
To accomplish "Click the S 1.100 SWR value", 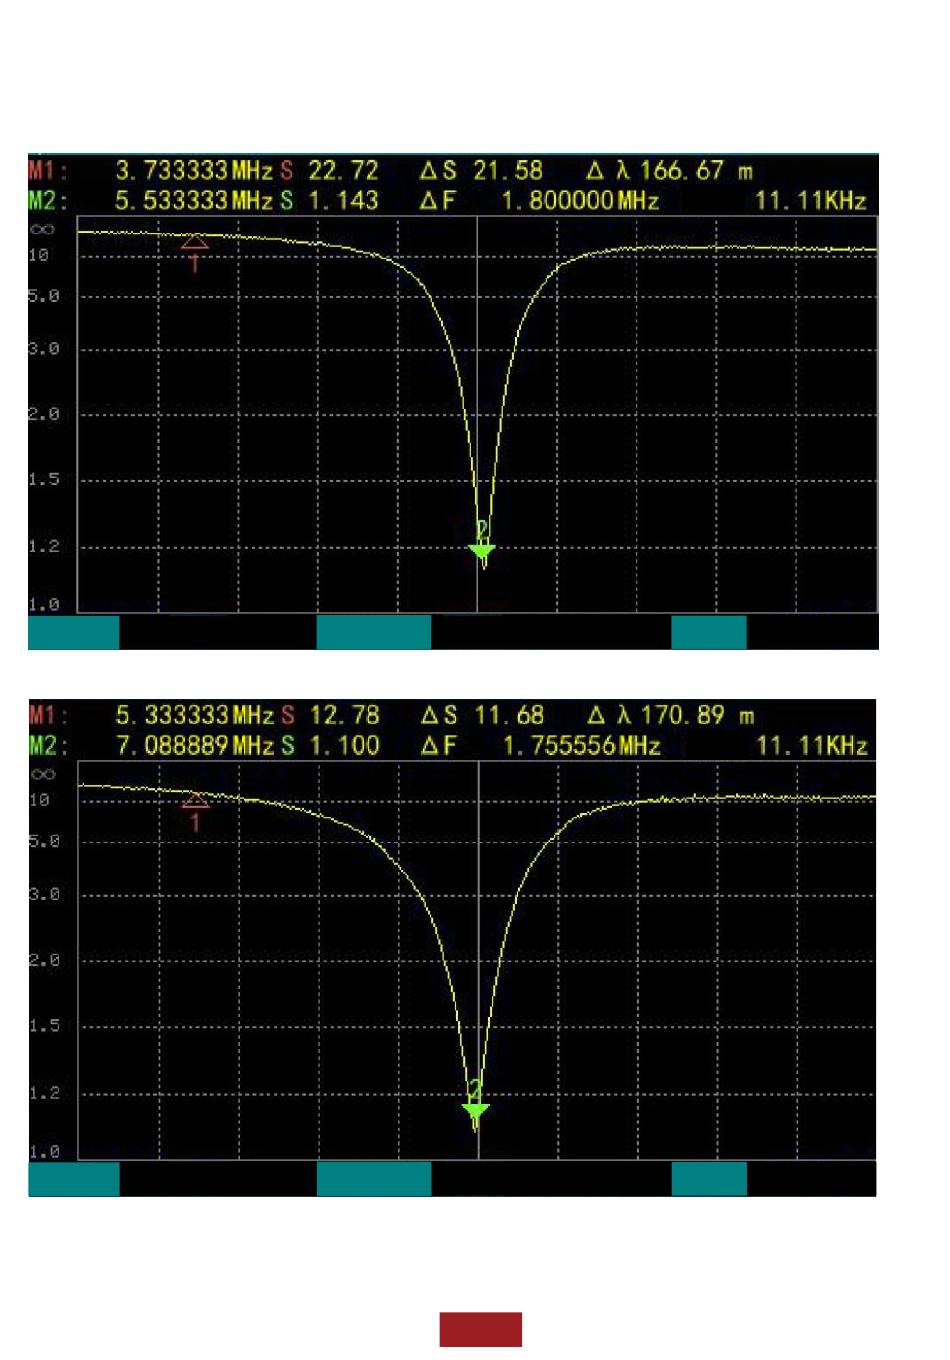I will tap(330, 746).
